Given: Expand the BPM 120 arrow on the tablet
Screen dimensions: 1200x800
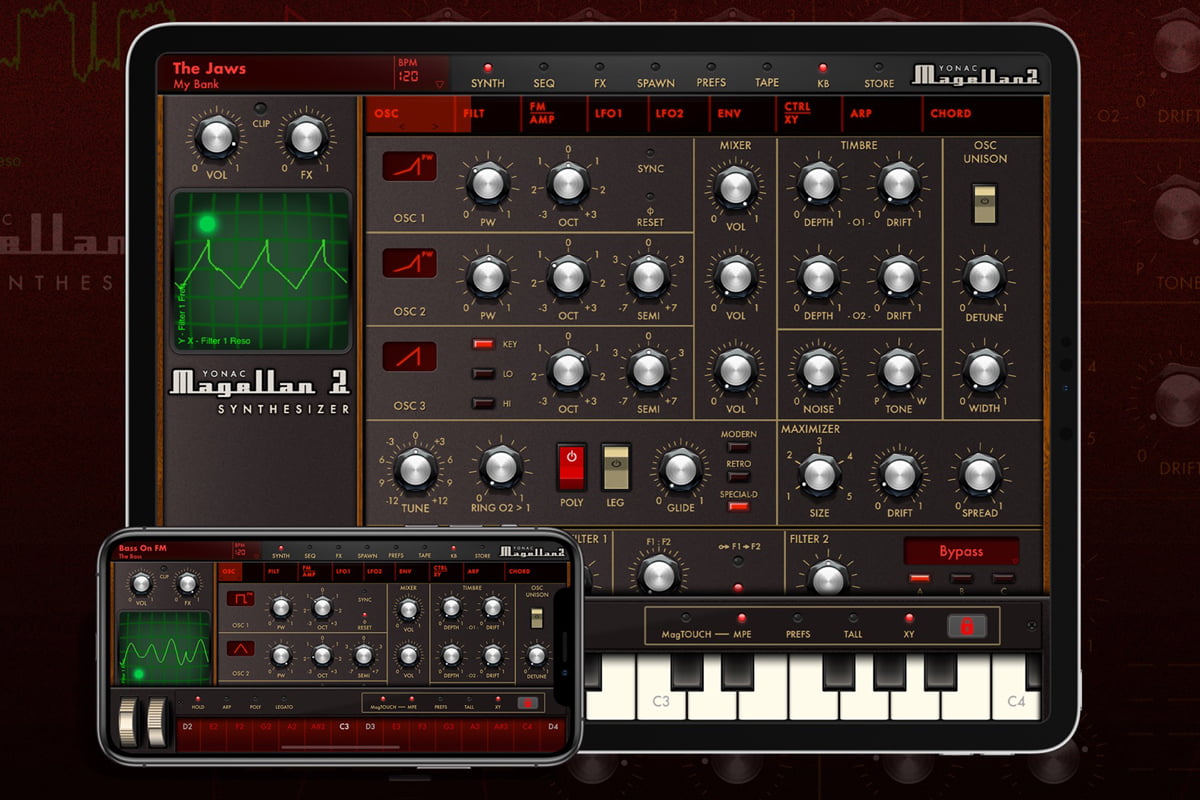Looking at the screenshot, I should [x=439, y=85].
